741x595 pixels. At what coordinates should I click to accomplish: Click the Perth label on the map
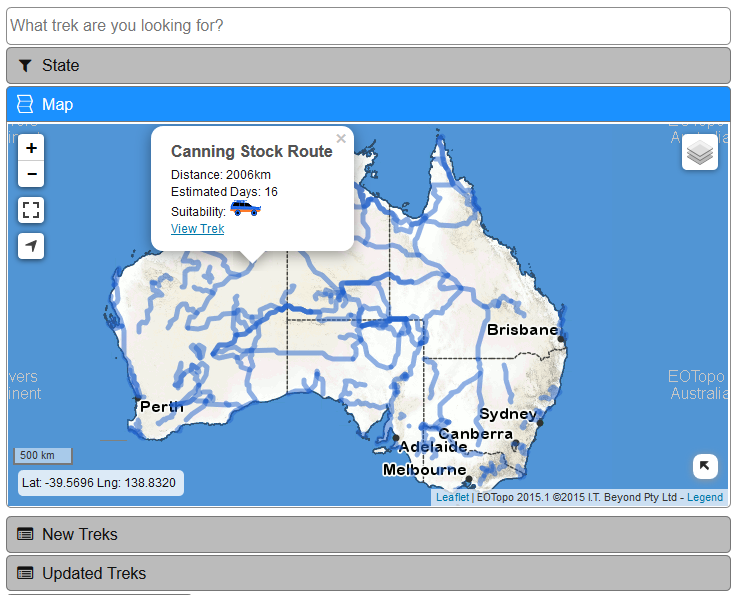161,407
